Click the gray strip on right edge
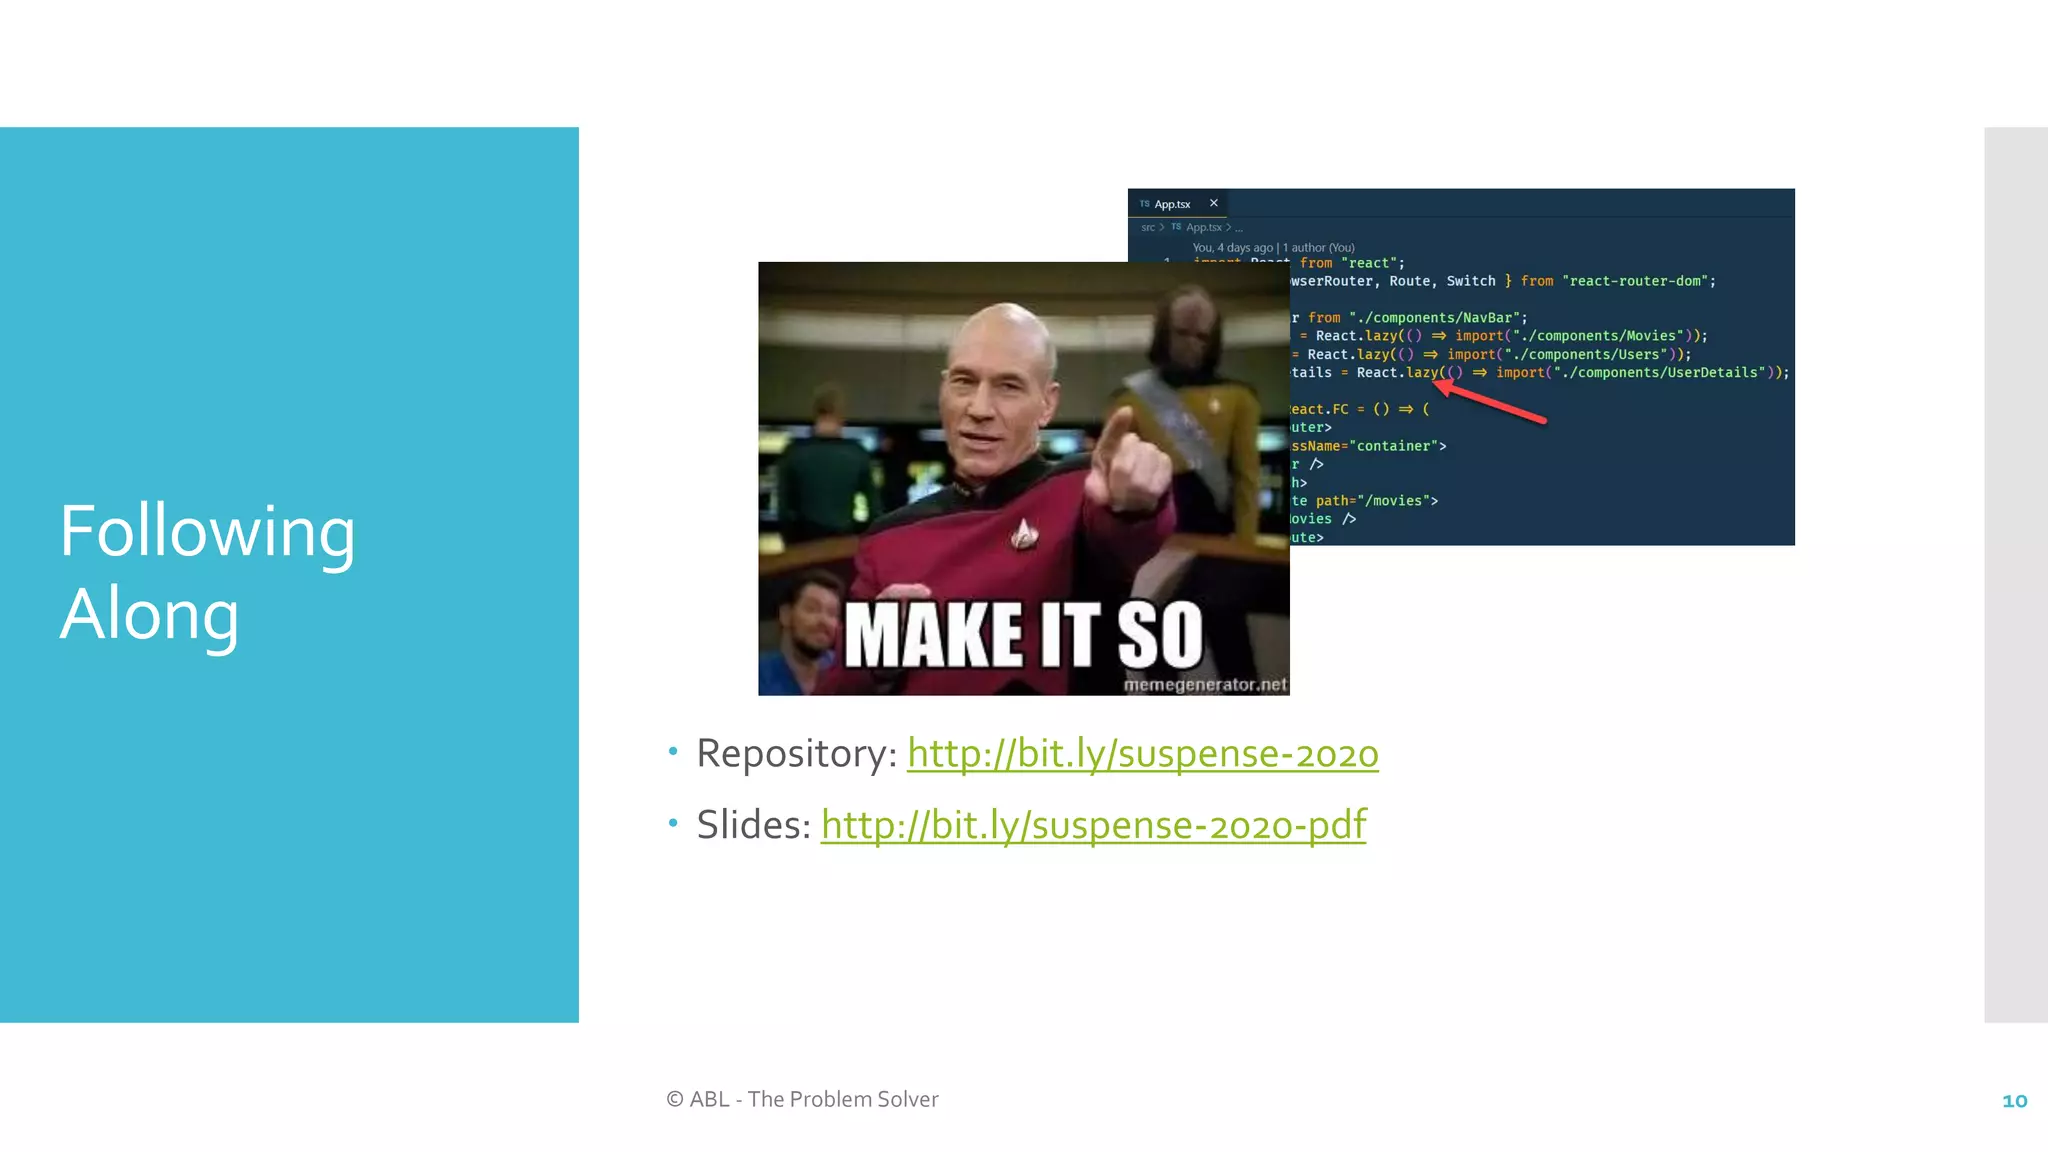This screenshot has width=2048, height=1152. [x=2015, y=574]
